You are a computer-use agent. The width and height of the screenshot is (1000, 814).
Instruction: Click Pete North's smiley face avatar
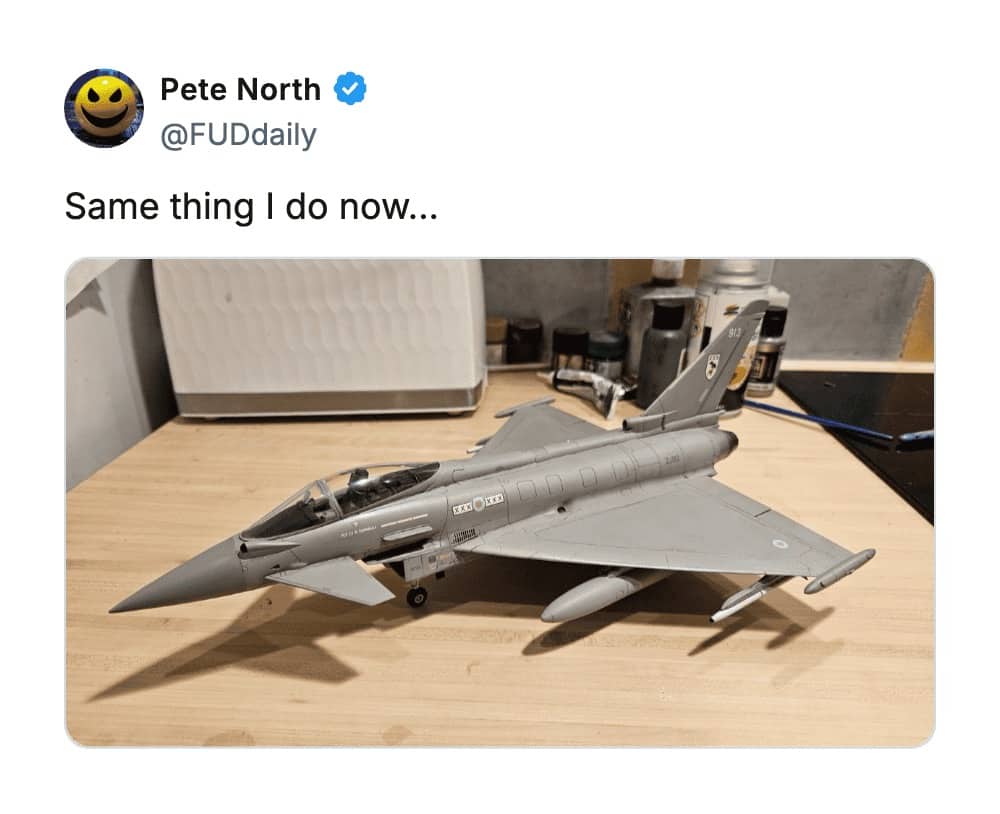point(104,108)
